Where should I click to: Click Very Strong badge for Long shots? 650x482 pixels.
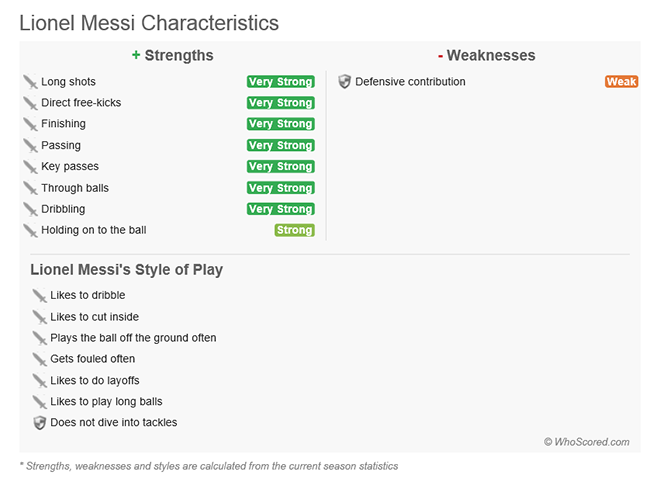(281, 82)
